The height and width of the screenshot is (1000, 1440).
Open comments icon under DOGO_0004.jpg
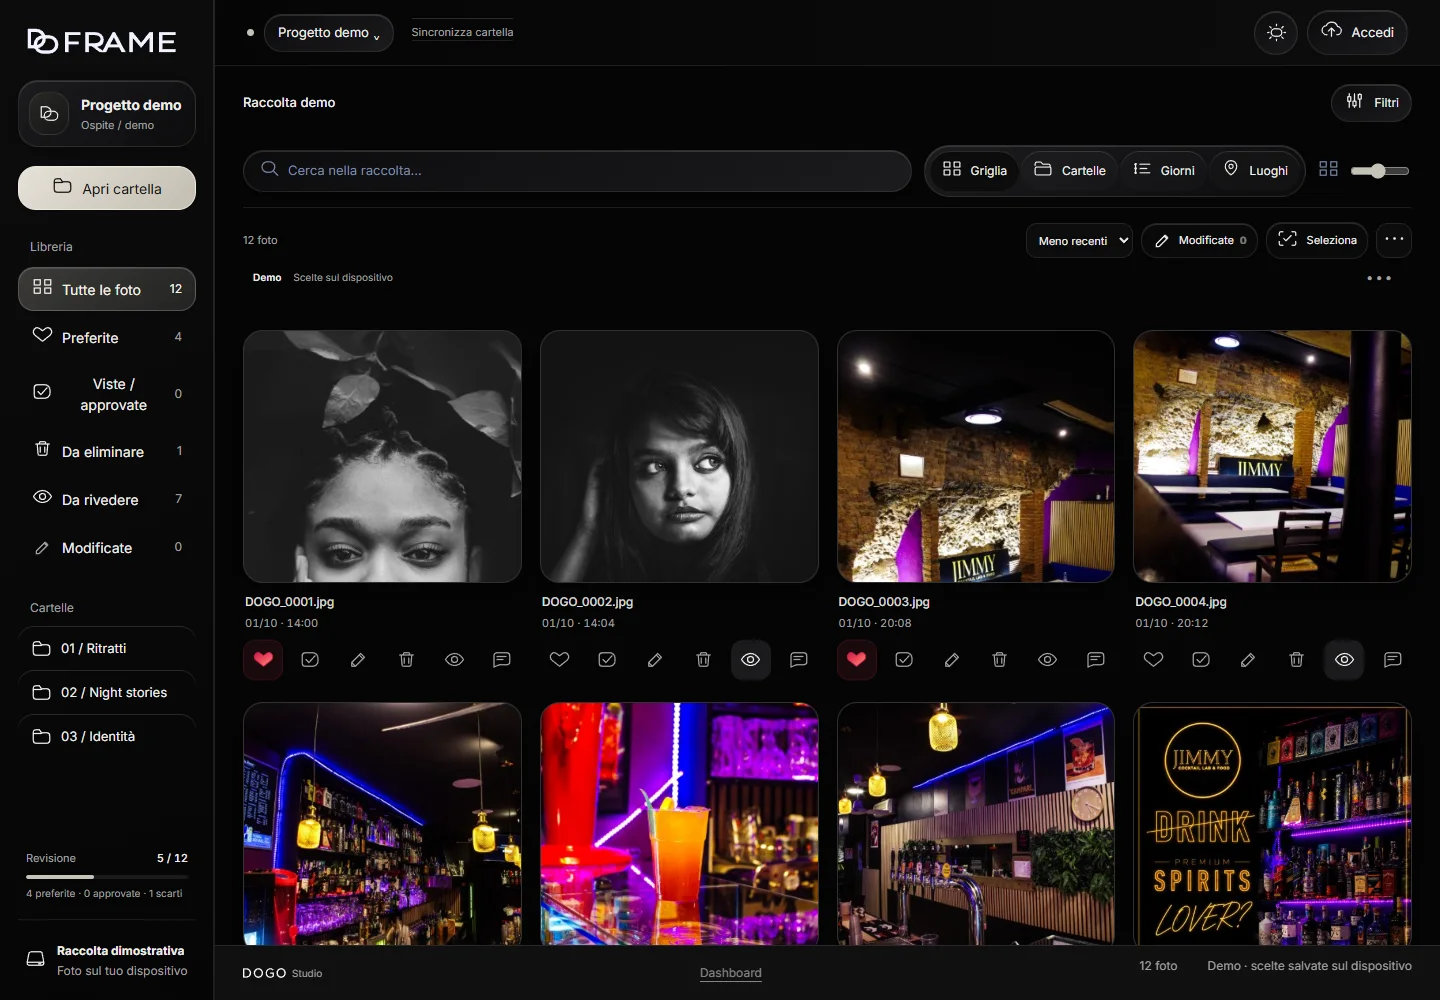1392,660
